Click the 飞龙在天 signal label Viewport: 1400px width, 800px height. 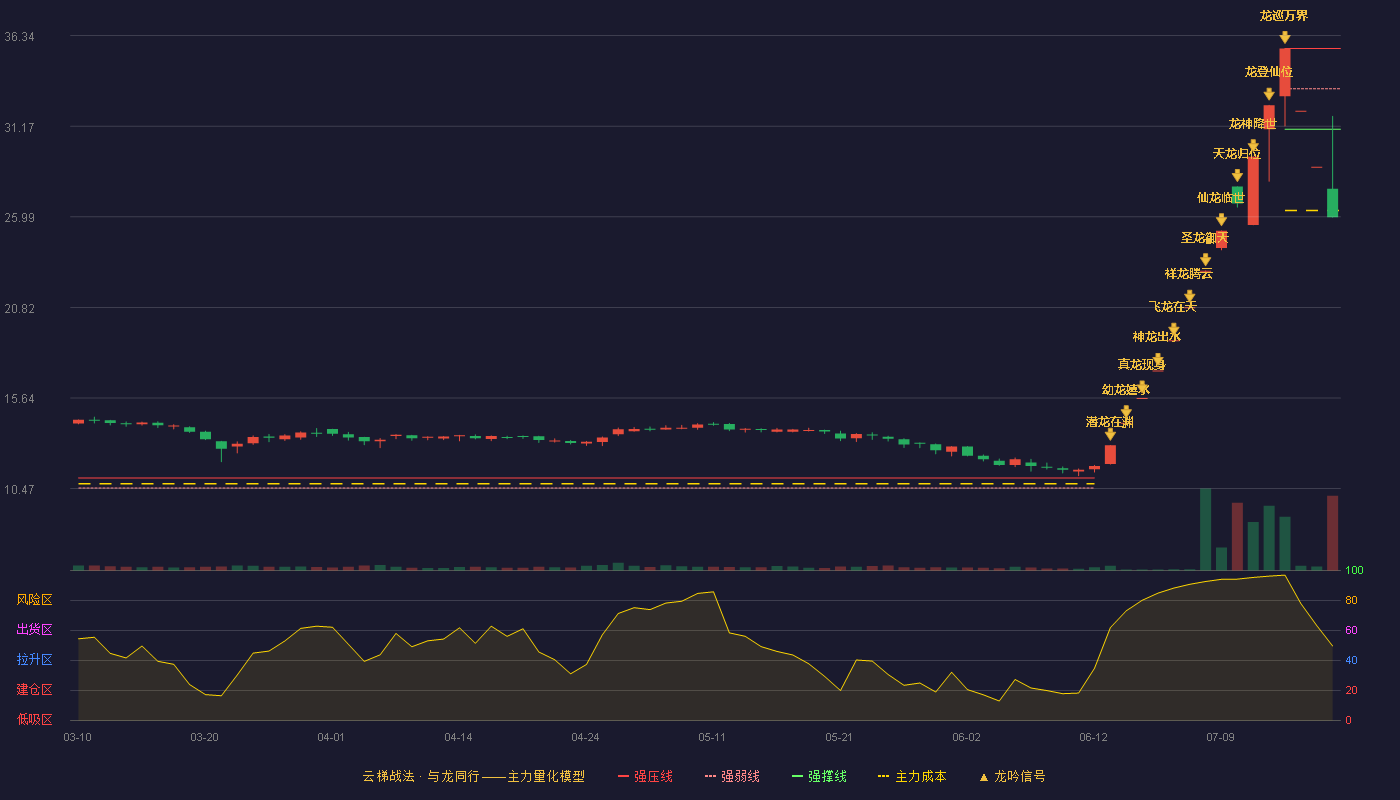[x=1173, y=306]
